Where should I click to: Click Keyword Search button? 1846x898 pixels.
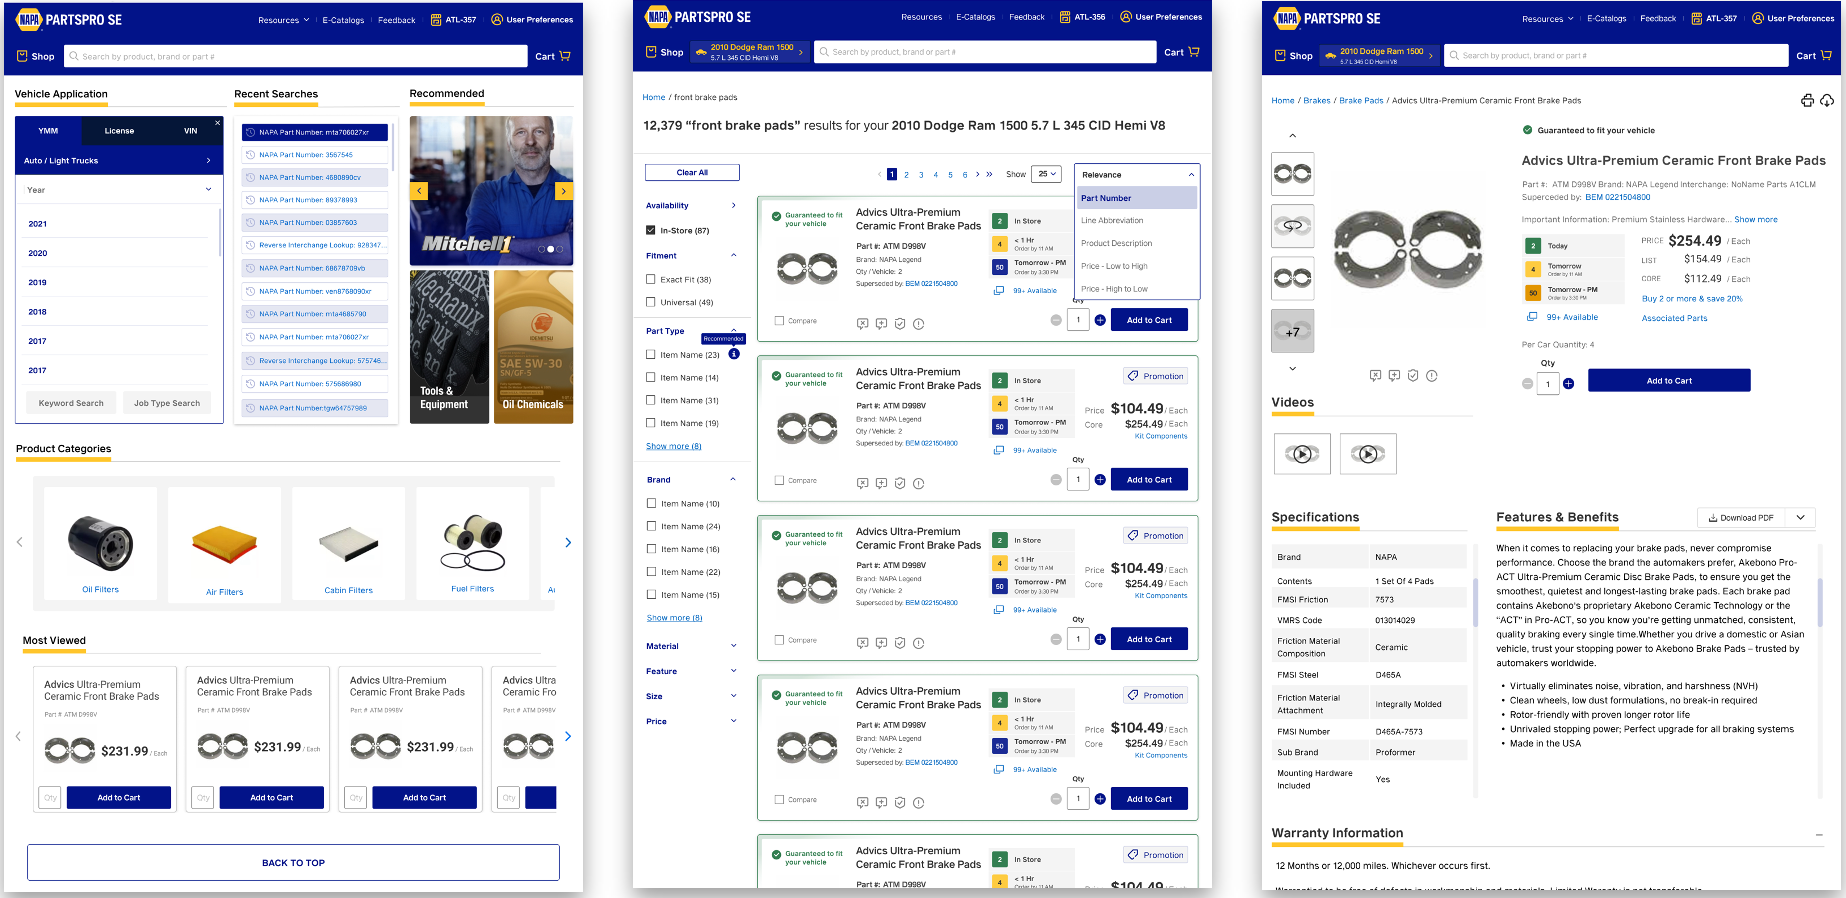tap(71, 403)
